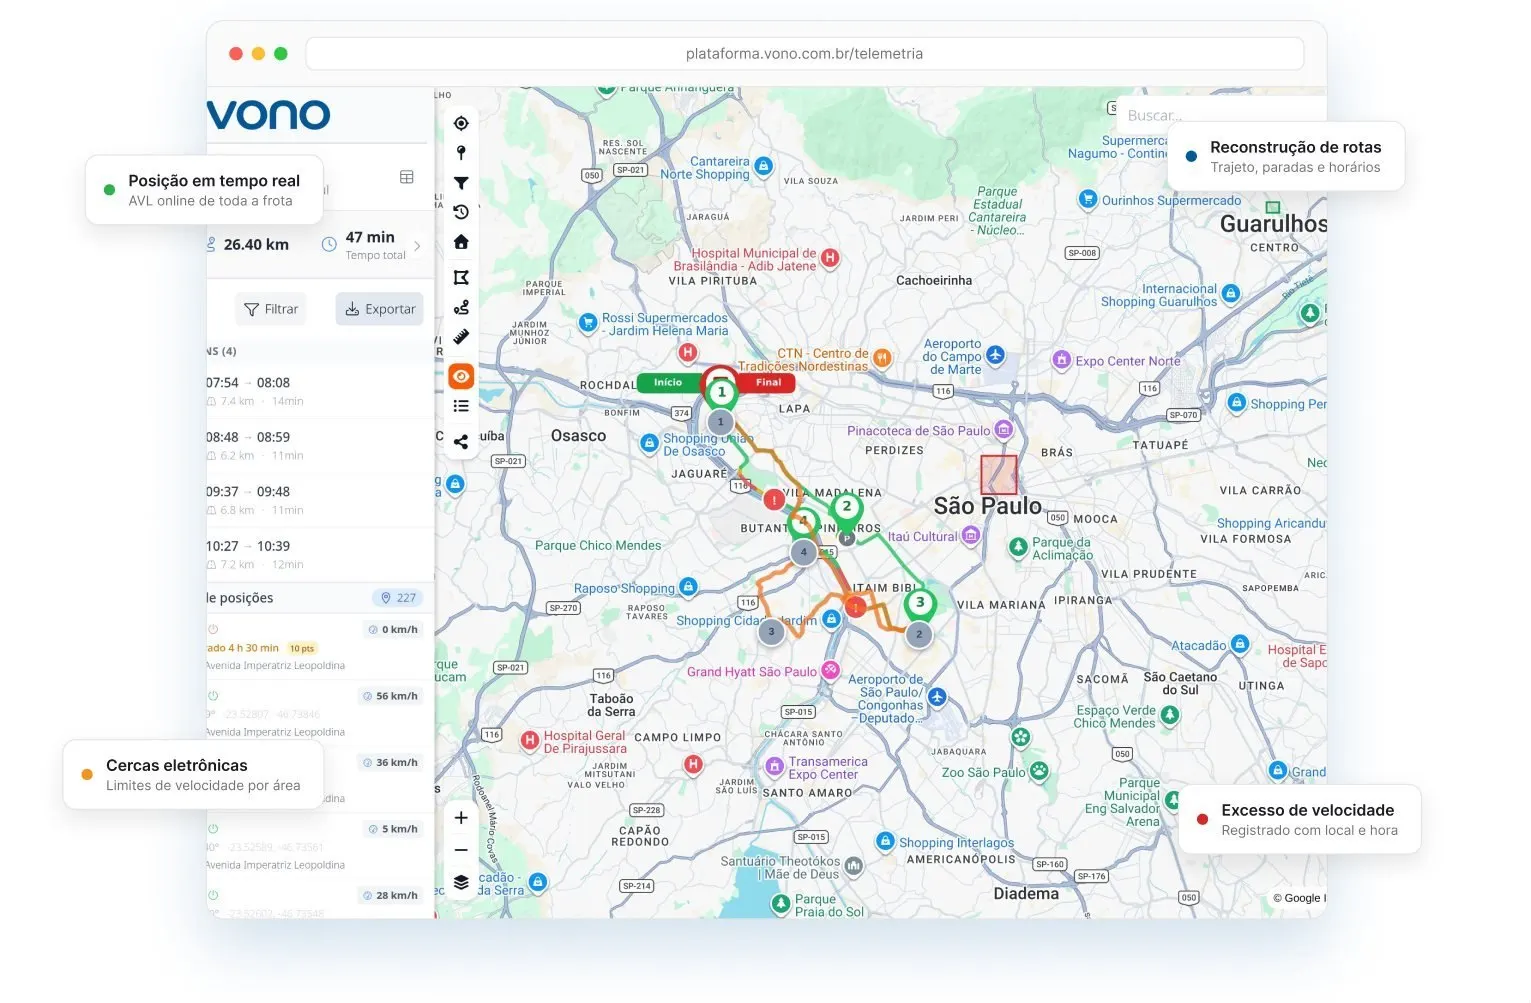Viewport: 1531px width, 1003px height.
Task: Zoom in the map with the plus button
Action: (x=461, y=817)
